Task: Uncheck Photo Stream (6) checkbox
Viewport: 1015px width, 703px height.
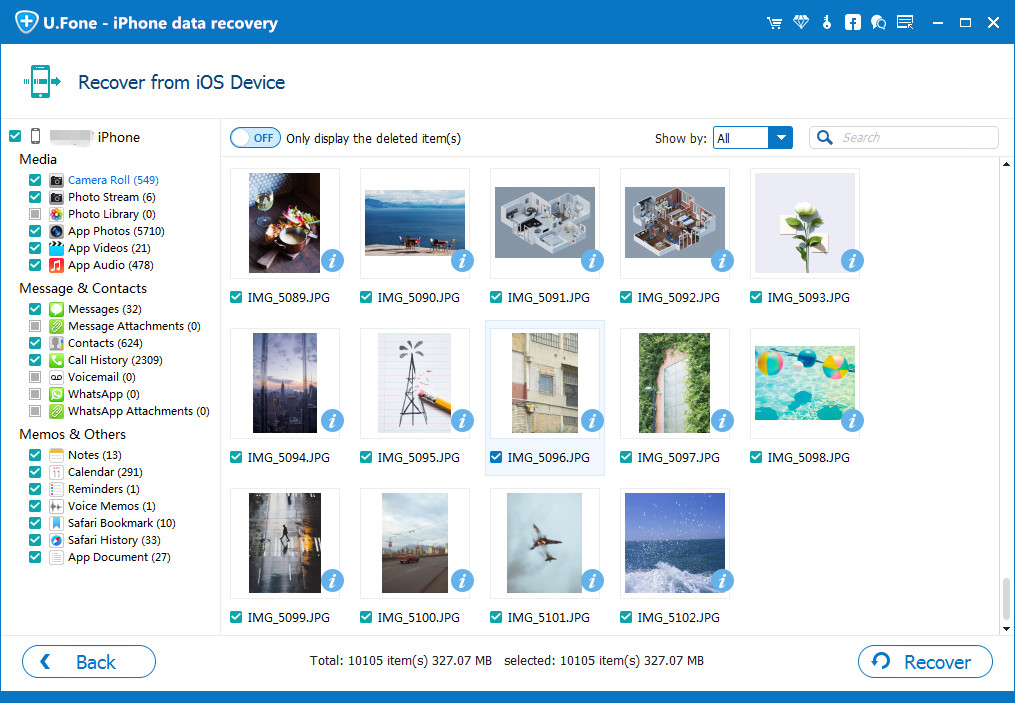Action: point(35,197)
